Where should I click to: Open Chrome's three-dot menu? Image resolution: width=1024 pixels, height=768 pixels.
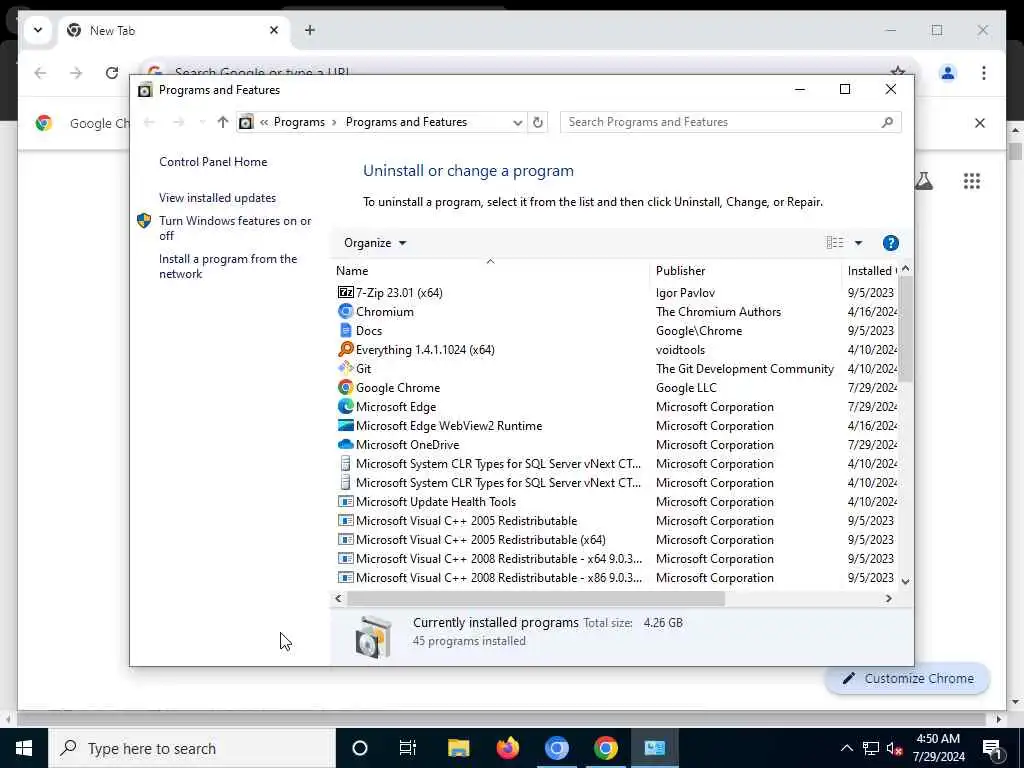click(x=984, y=72)
